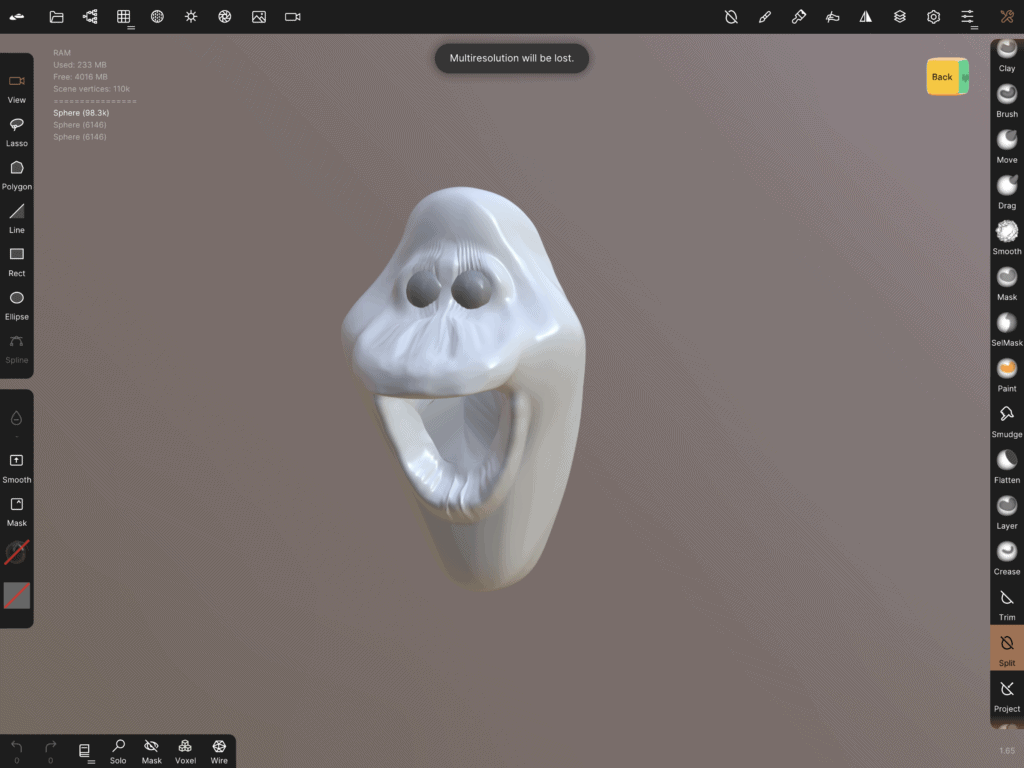Viewport: 1024px width, 768px height.
Task: Click the crossed-out gray color swatch
Action: point(17,596)
